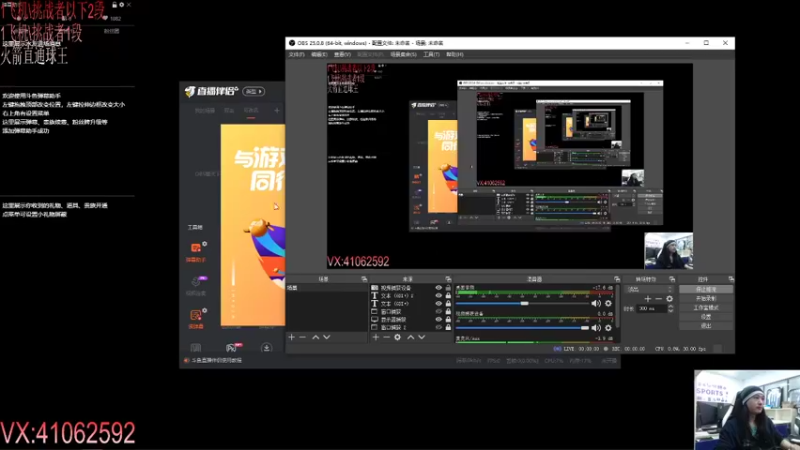Select the scene entry in scenes list

[327, 288]
